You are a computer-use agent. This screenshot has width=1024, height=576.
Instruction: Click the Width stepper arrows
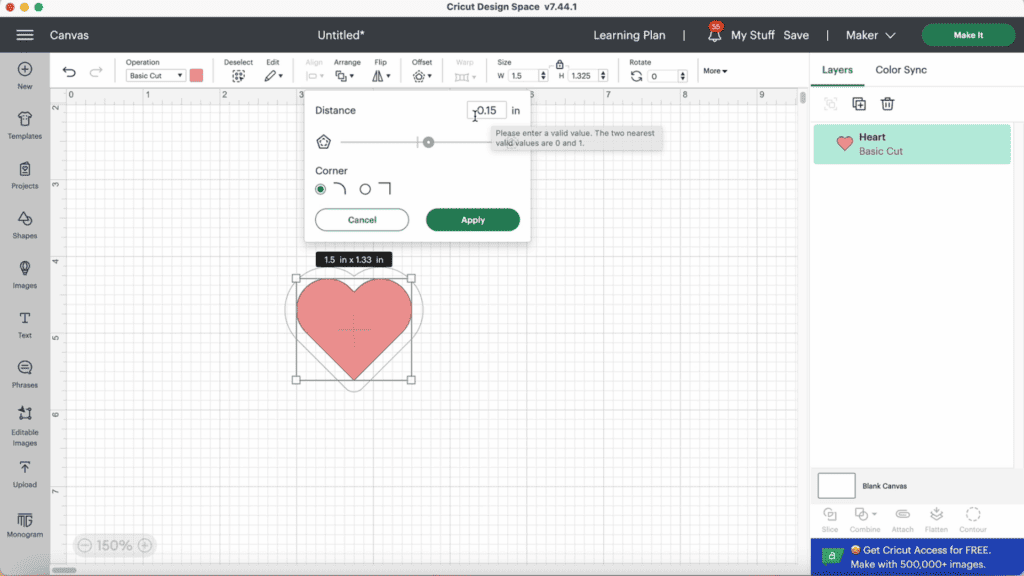(x=543, y=76)
